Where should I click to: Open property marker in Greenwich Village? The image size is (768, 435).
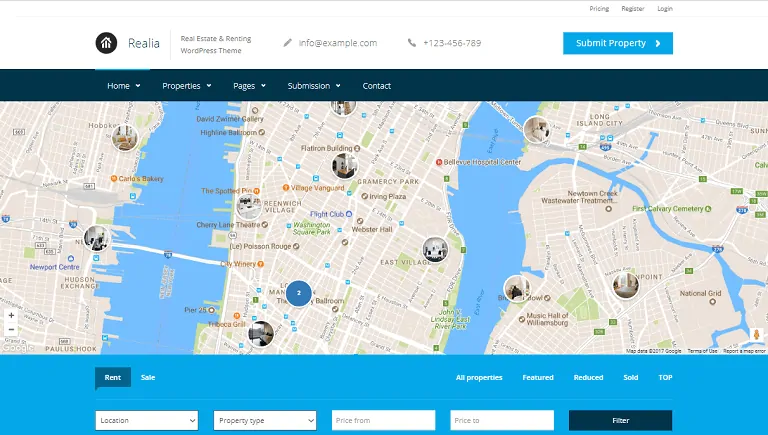pyautogui.click(x=249, y=207)
